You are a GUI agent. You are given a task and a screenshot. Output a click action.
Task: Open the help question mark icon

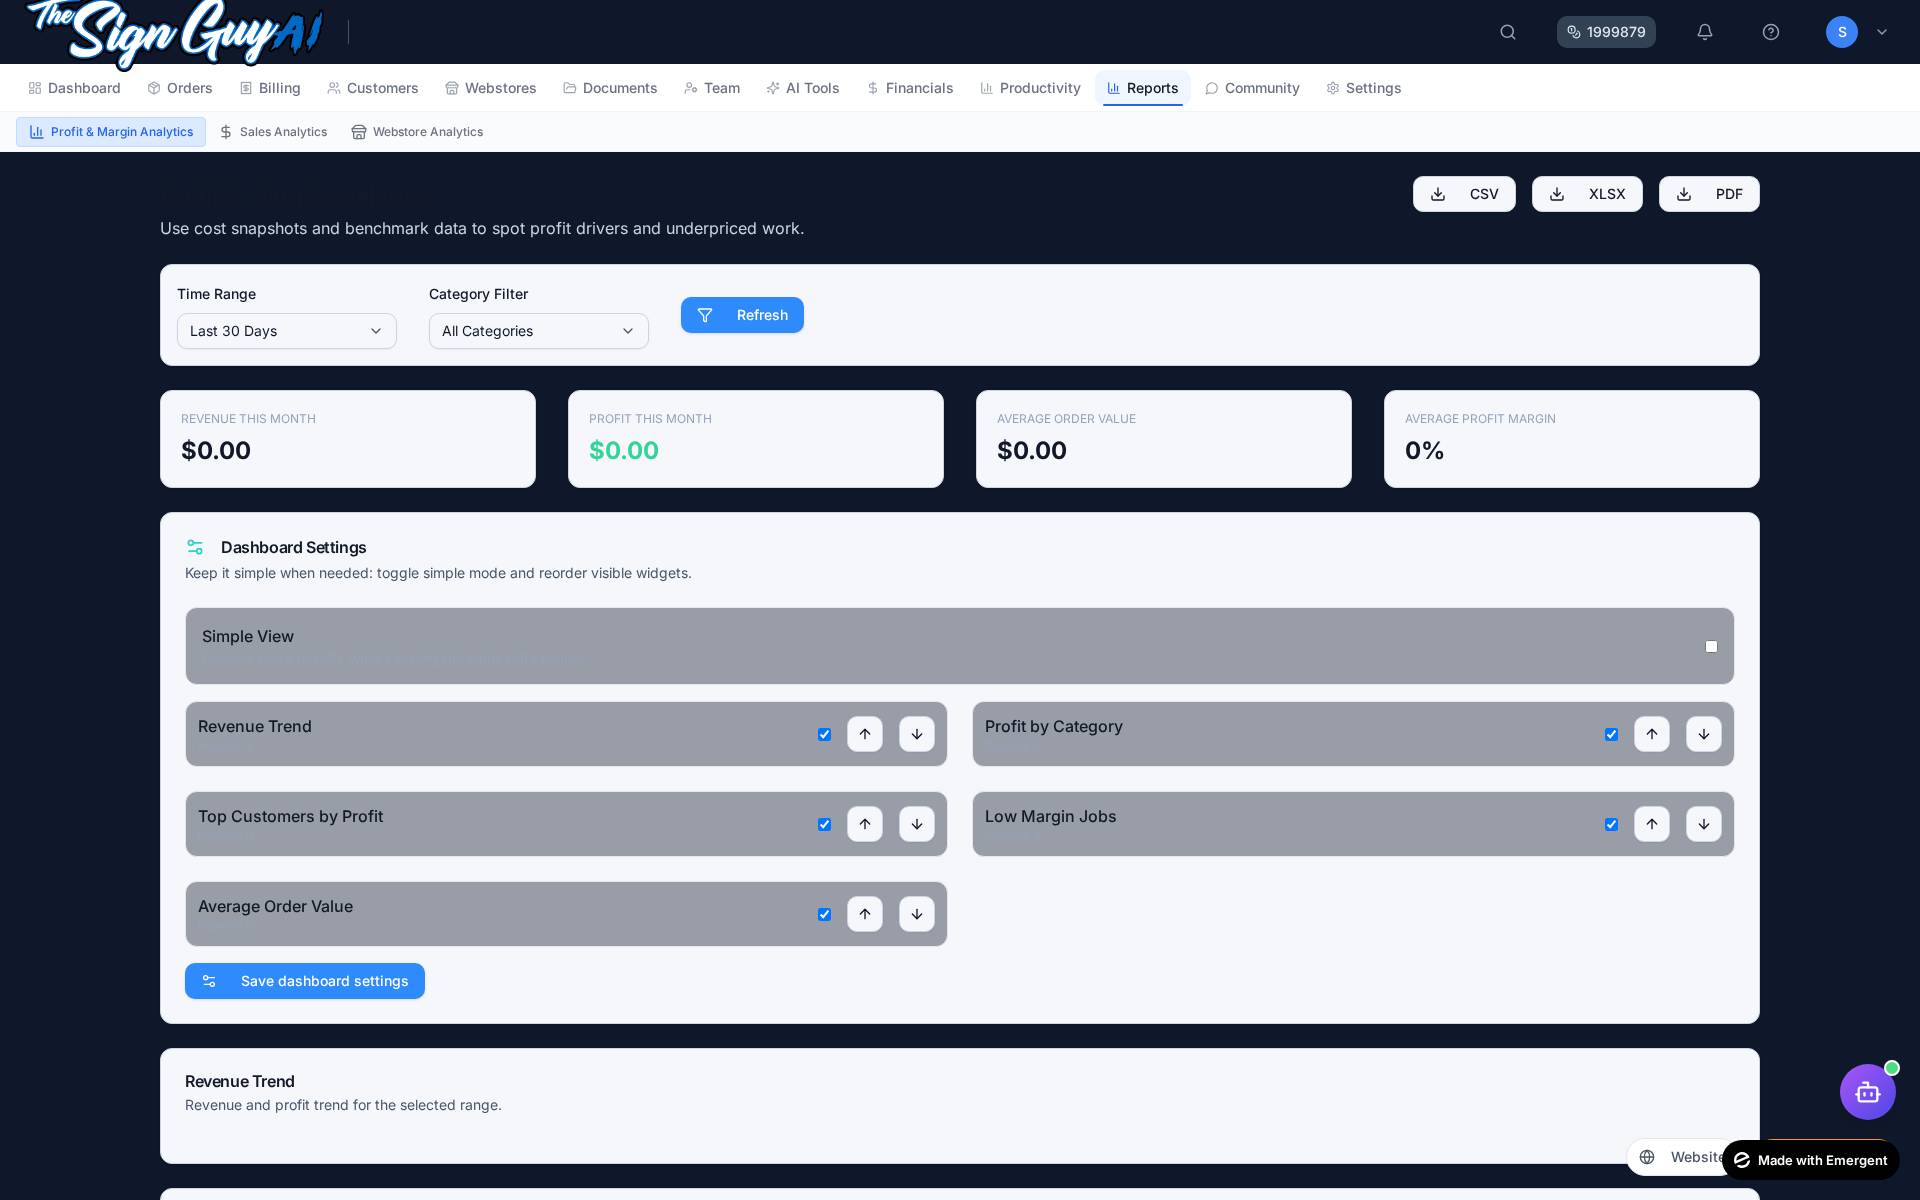coord(1771,32)
